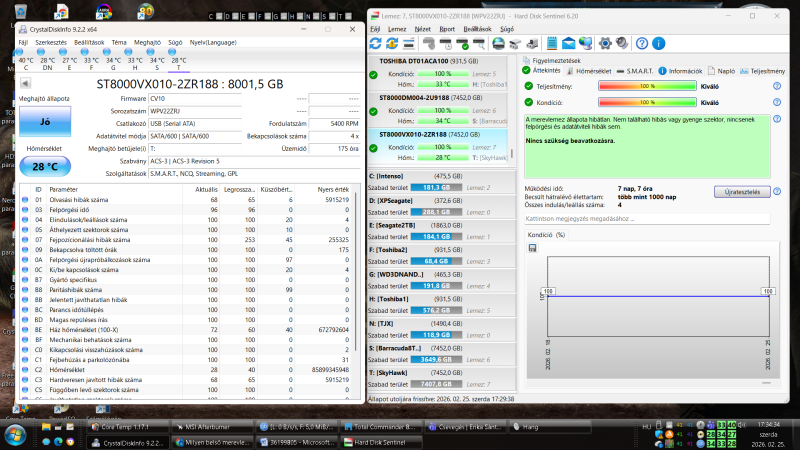Select drive DN 28 °C in CrystalDiskInfo
The height and width of the screenshot is (450, 800).
pyautogui.click(x=47, y=60)
